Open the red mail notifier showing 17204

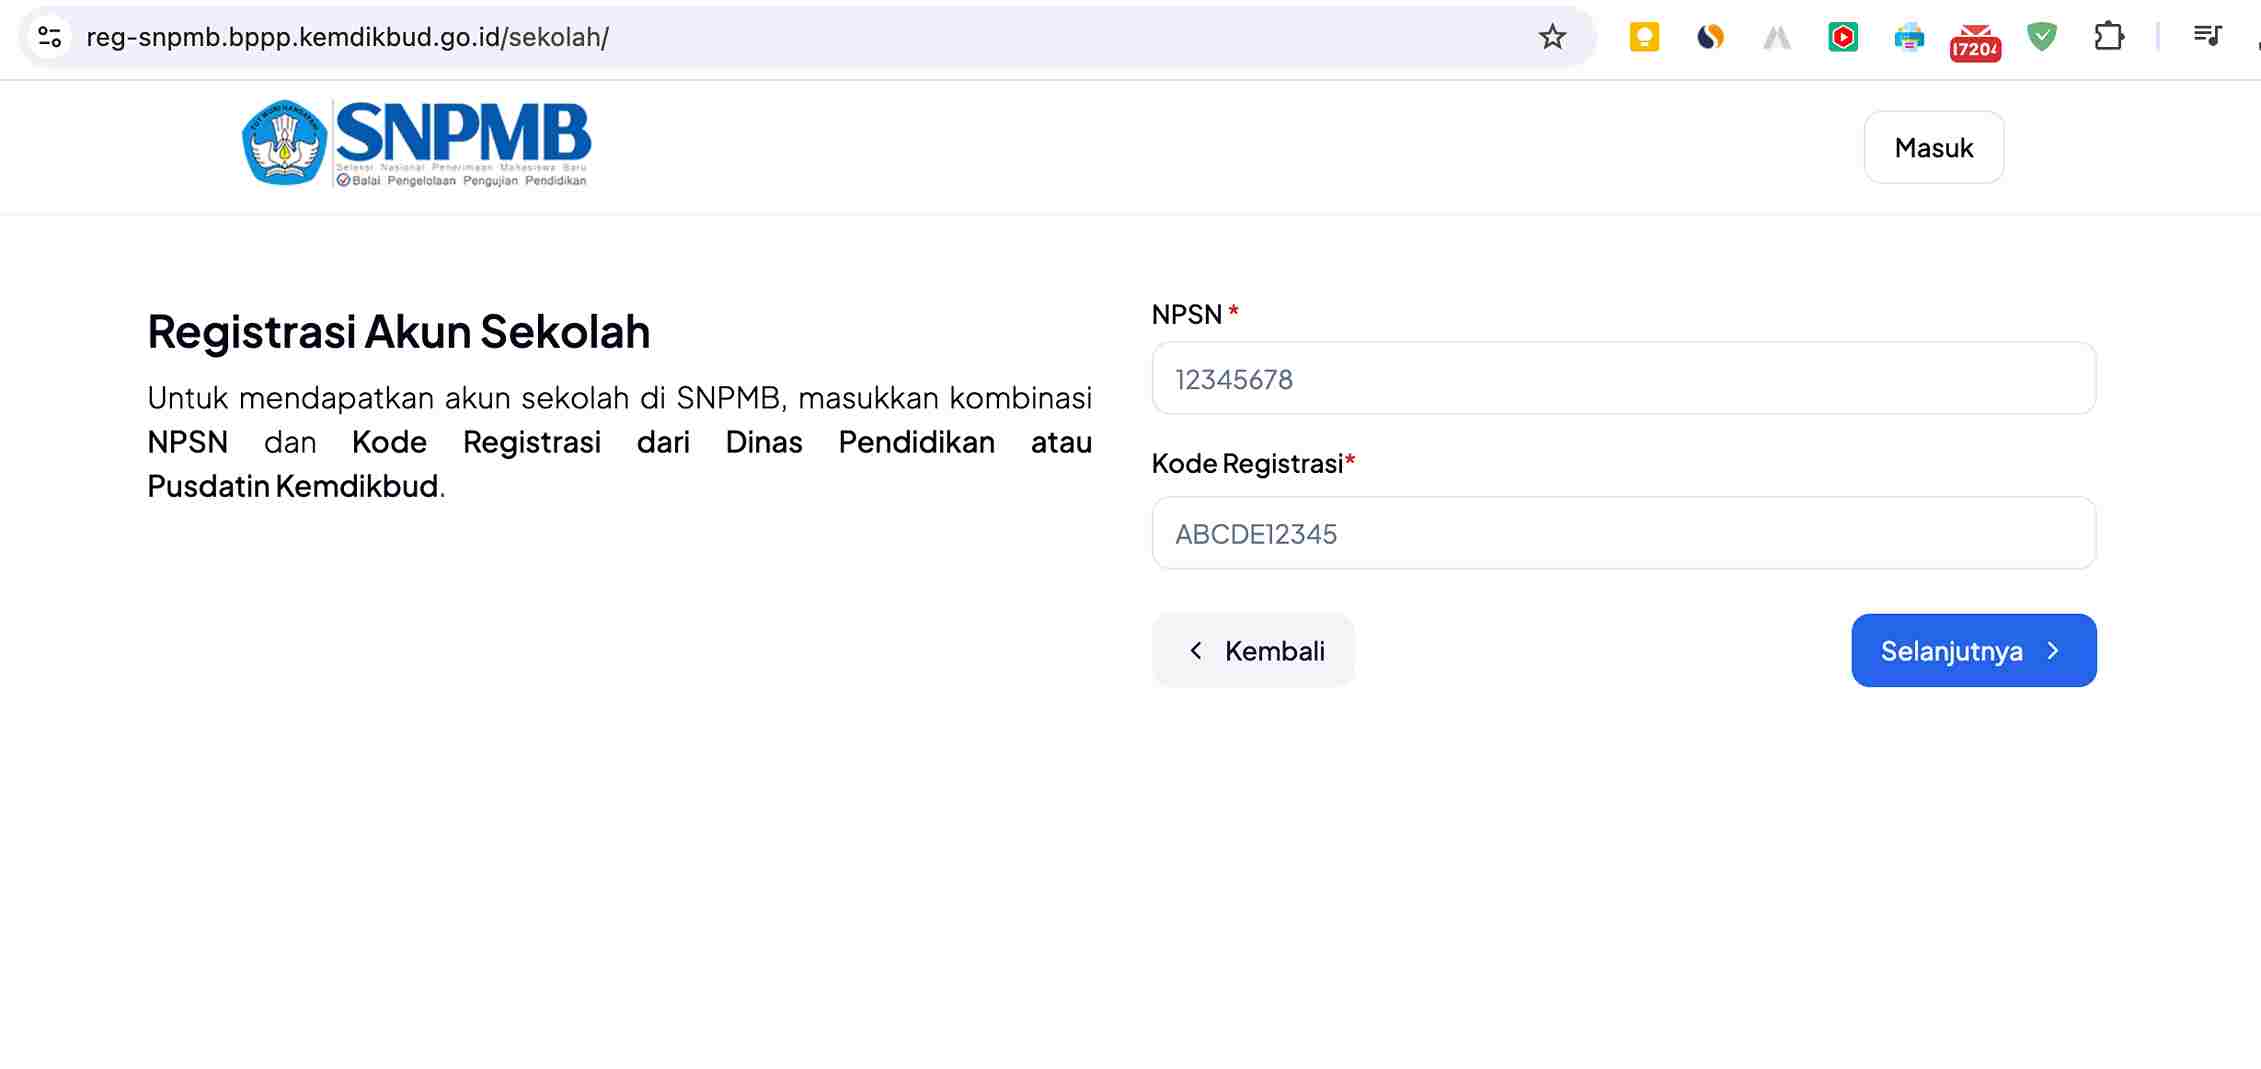pyautogui.click(x=1974, y=37)
